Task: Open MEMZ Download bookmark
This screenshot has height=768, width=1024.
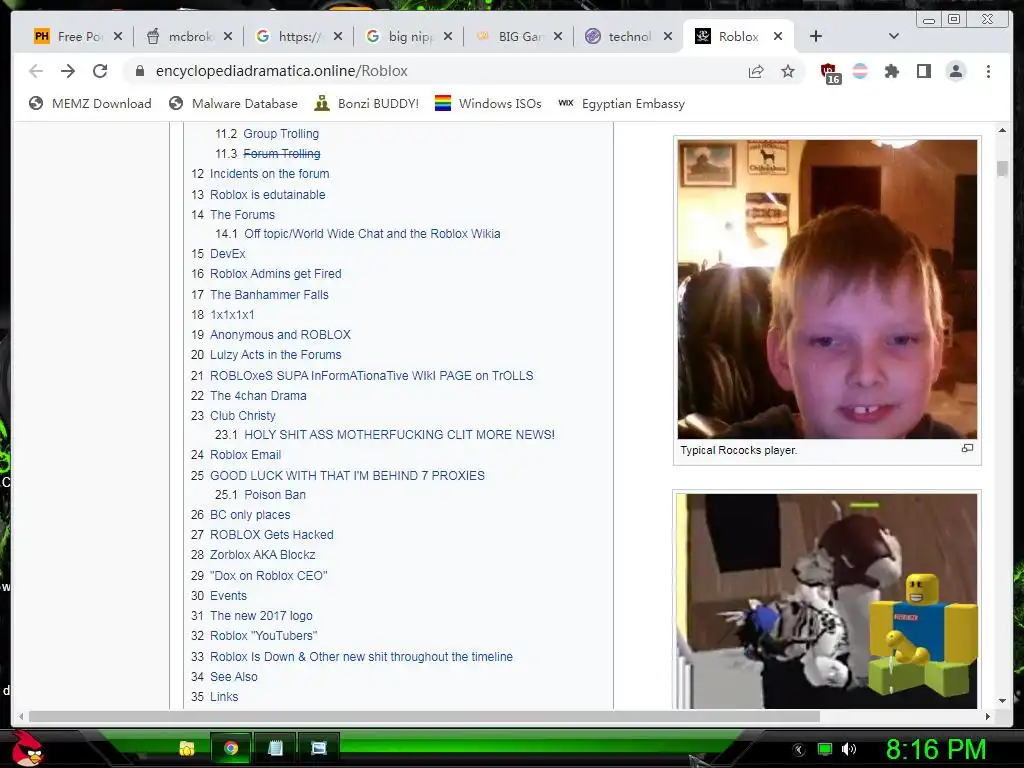Action: (90, 103)
